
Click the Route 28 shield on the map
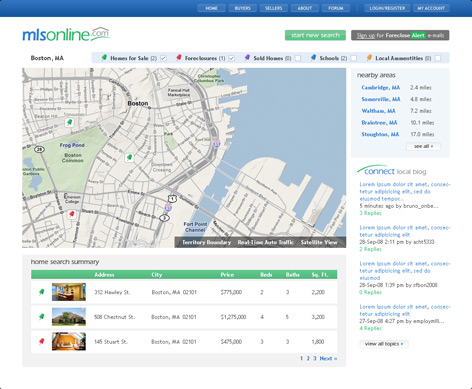[x=40, y=149]
